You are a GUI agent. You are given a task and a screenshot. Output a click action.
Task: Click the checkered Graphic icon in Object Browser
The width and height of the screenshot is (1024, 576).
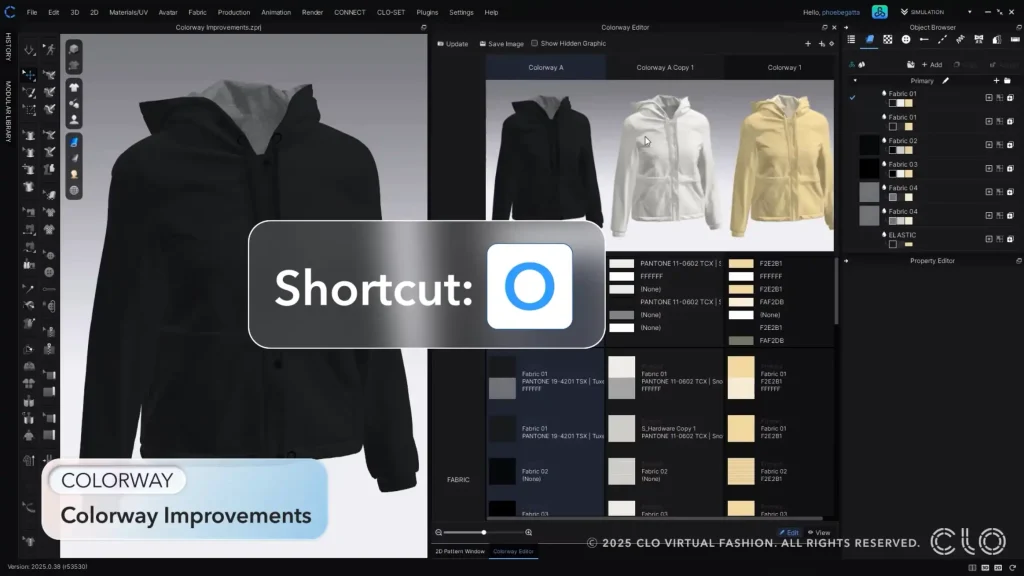click(888, 39)
